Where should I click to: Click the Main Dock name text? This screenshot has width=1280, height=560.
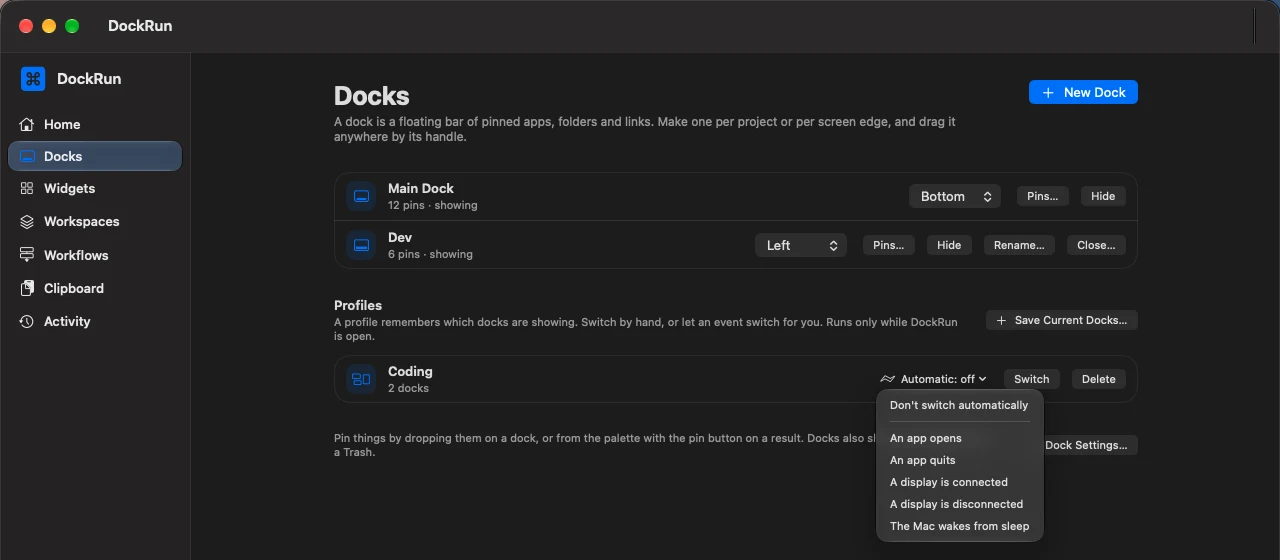(421, 188)
